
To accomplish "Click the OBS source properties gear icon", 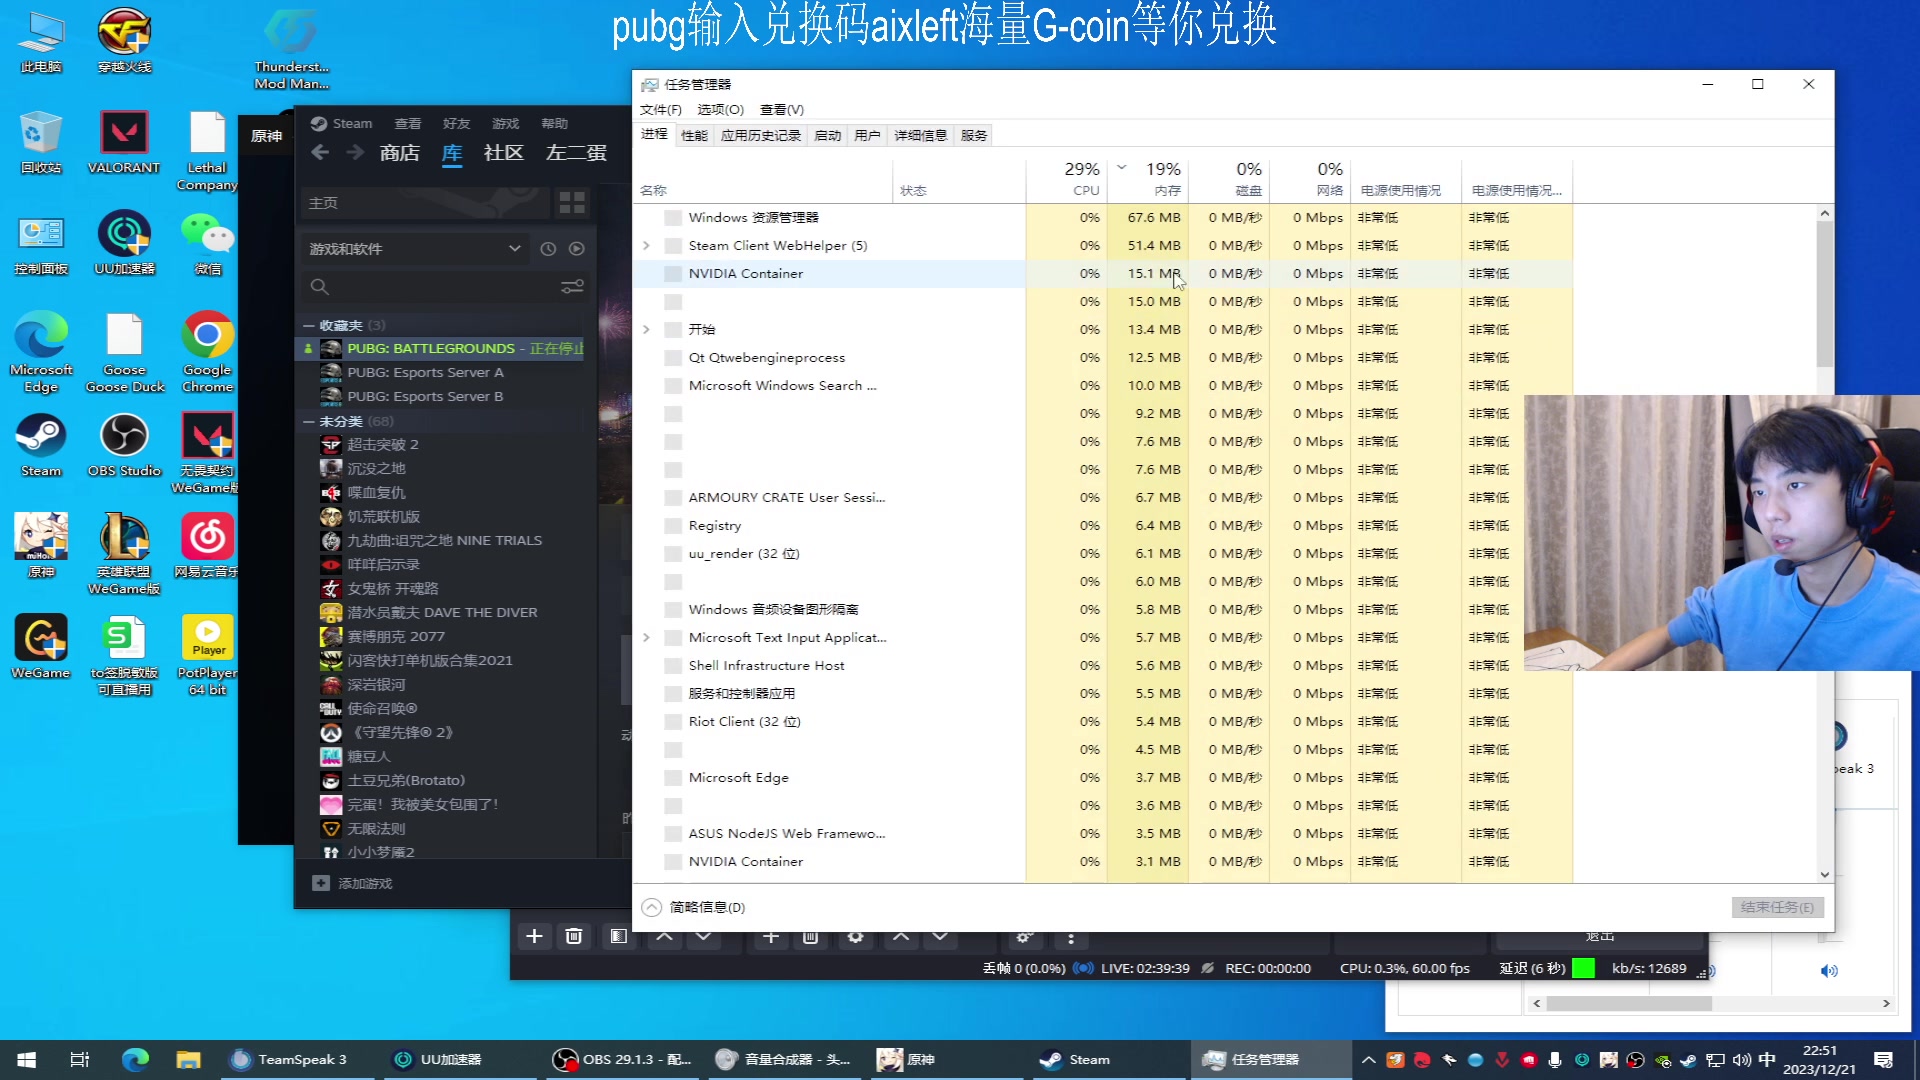I will (855, 937).
